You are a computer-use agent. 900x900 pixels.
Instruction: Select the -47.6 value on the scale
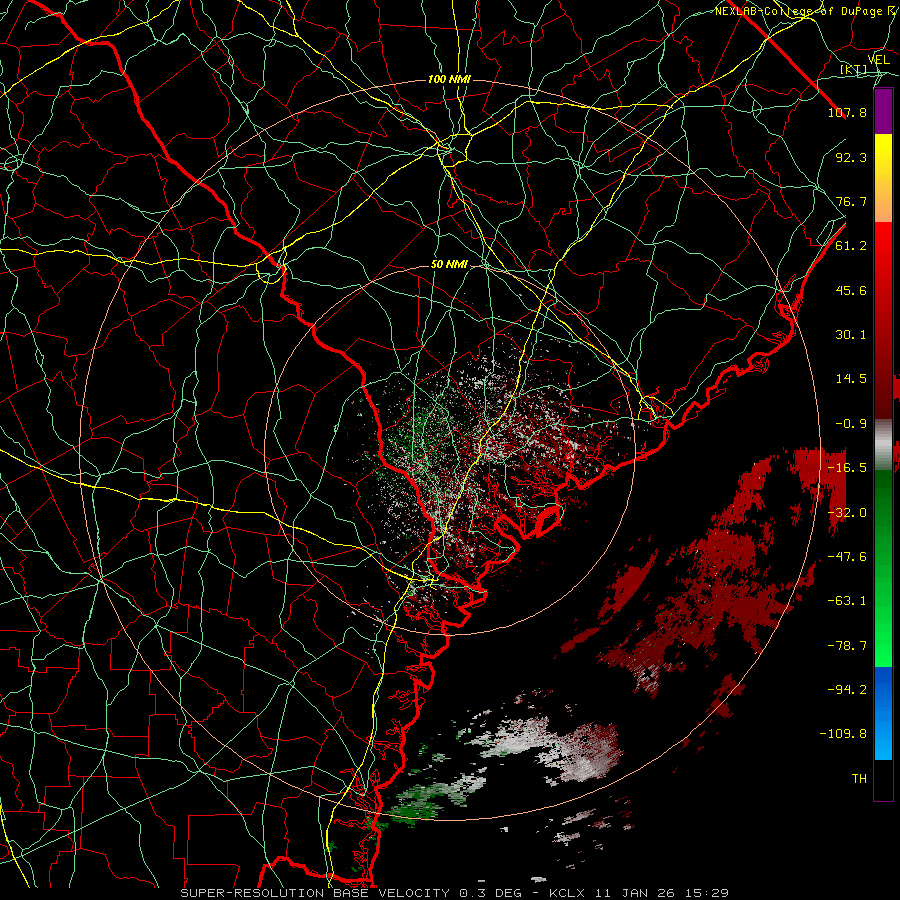[x=847, y=557]
